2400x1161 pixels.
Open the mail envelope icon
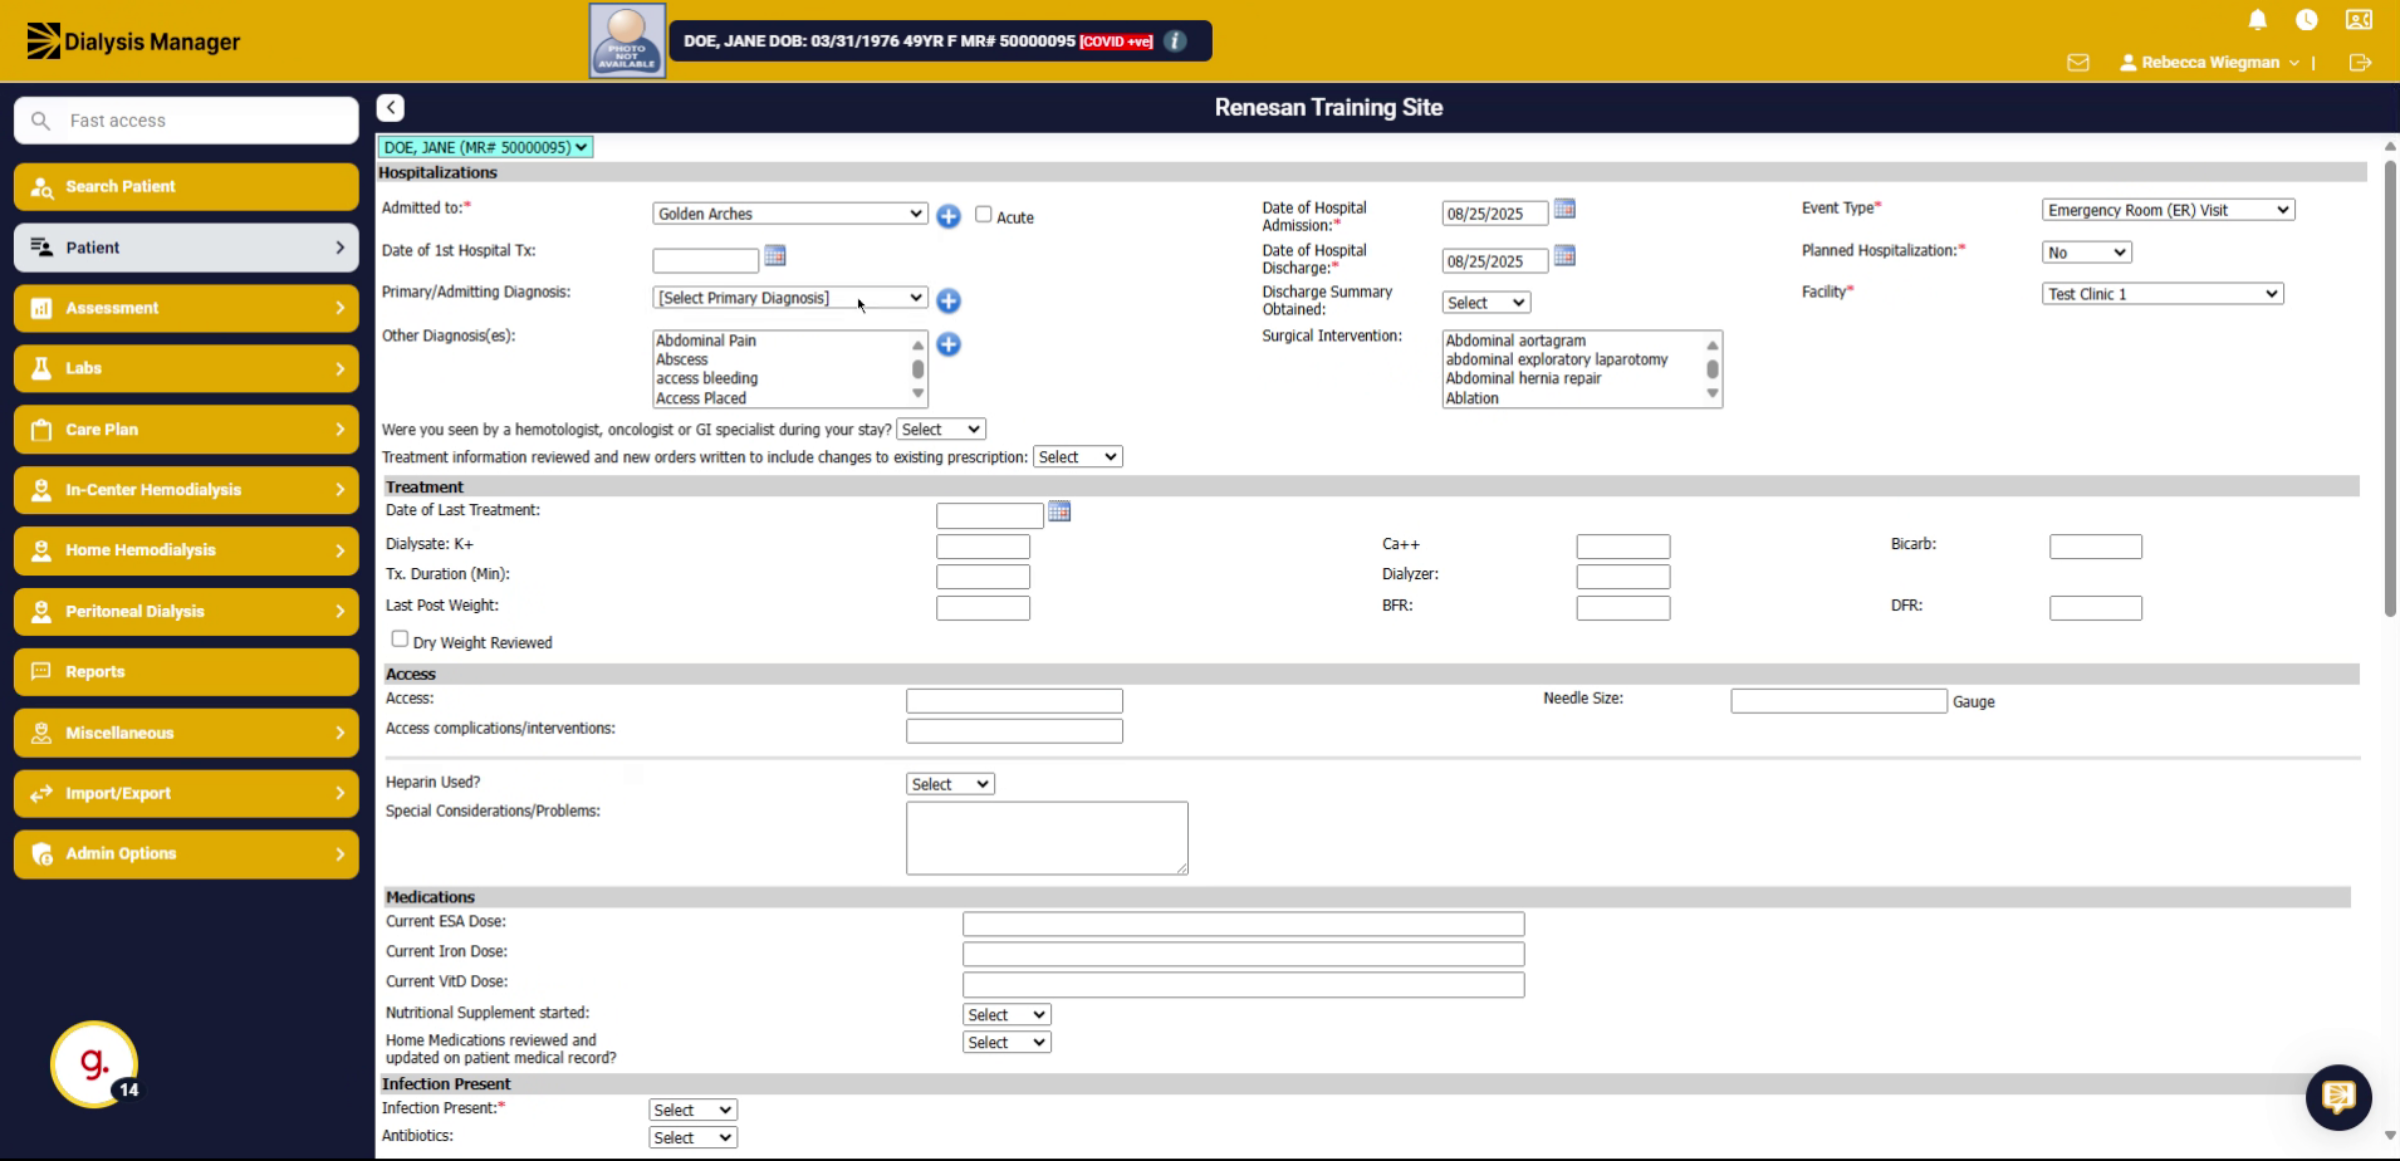(x=2078, y=62)
